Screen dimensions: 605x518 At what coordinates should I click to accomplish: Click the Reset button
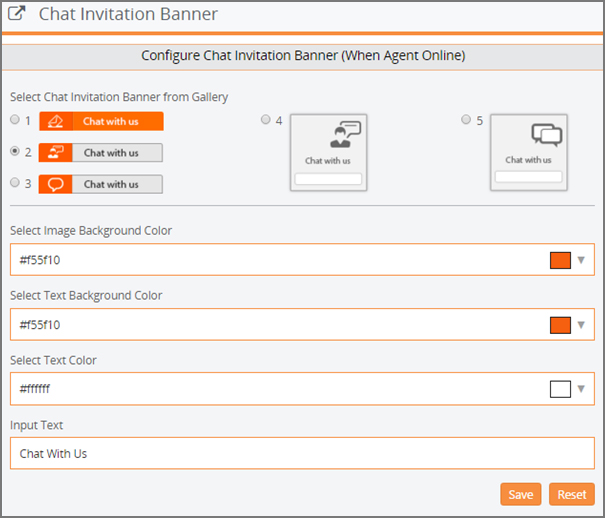(x=571, y=494)
